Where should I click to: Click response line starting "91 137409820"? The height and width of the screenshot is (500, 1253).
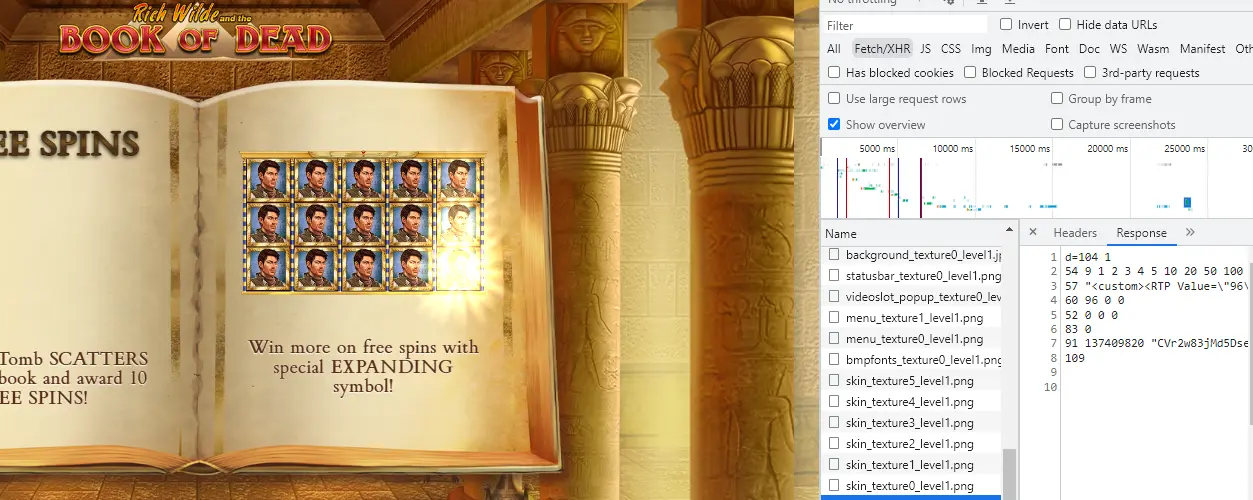point(1157,343)
